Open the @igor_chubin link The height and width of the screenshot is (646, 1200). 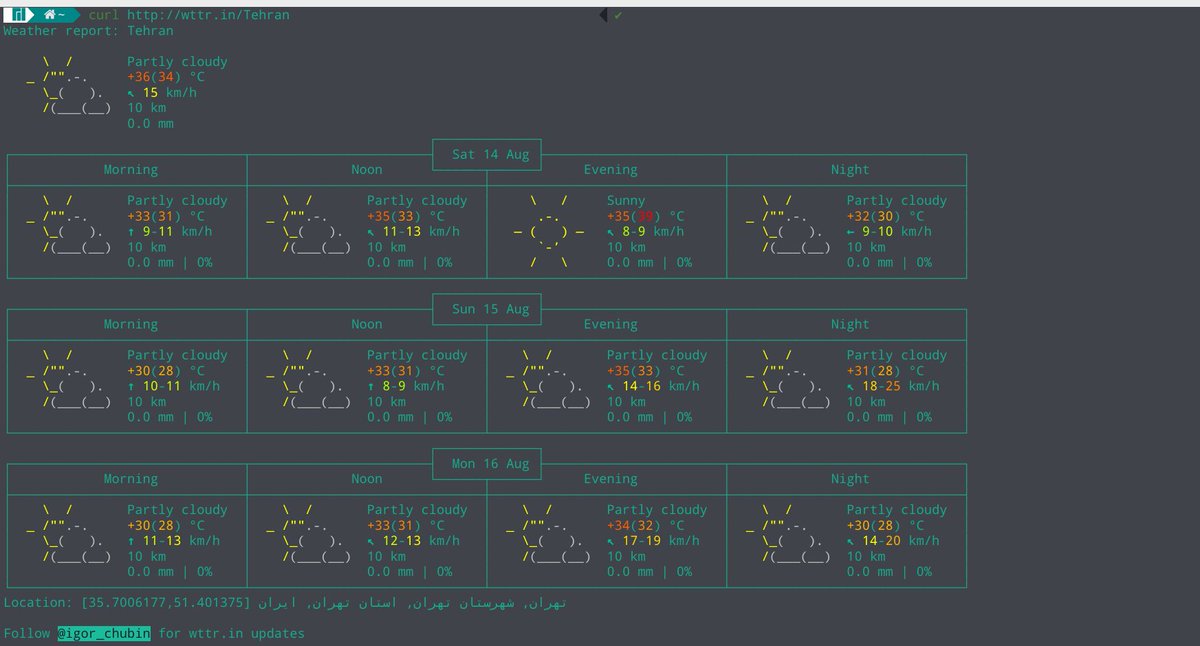click(103, 633)
